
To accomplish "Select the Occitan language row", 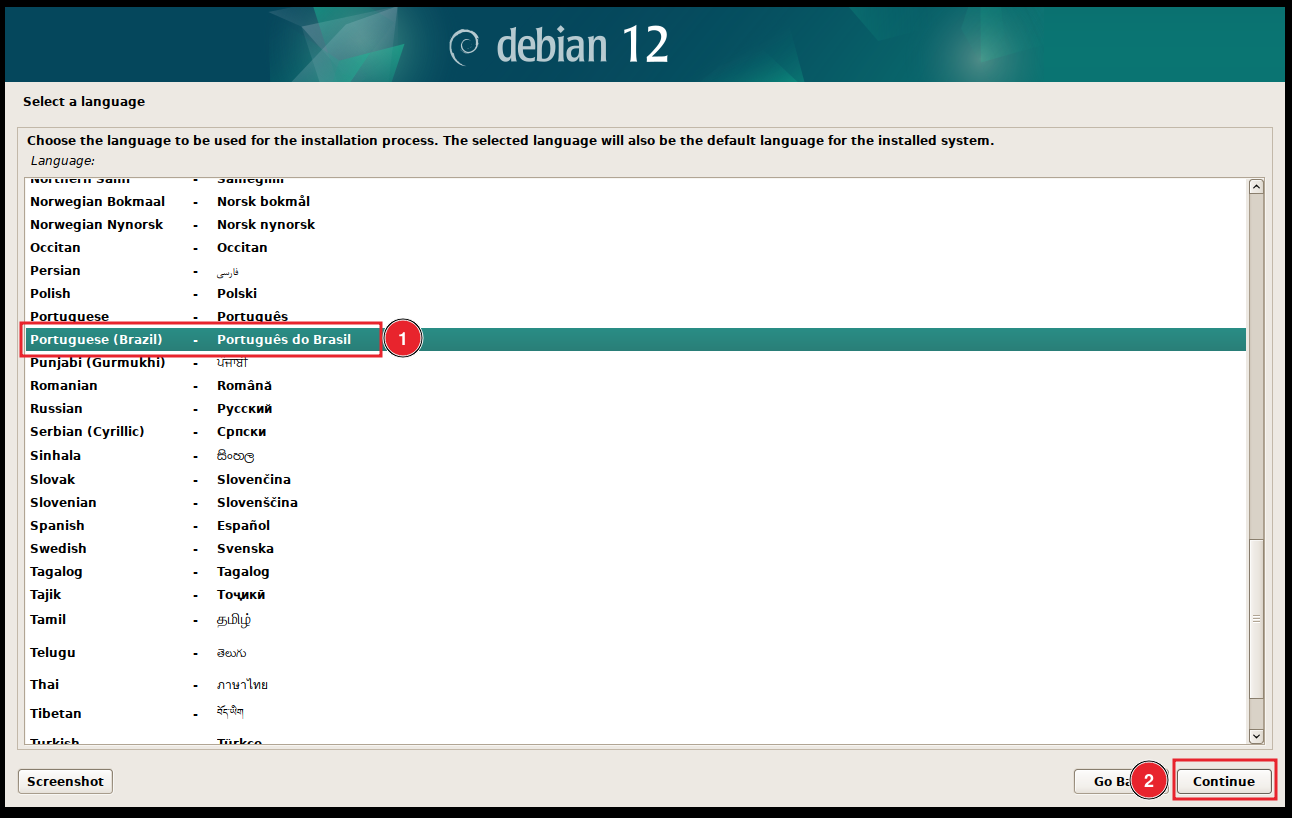I will point(636,247).
